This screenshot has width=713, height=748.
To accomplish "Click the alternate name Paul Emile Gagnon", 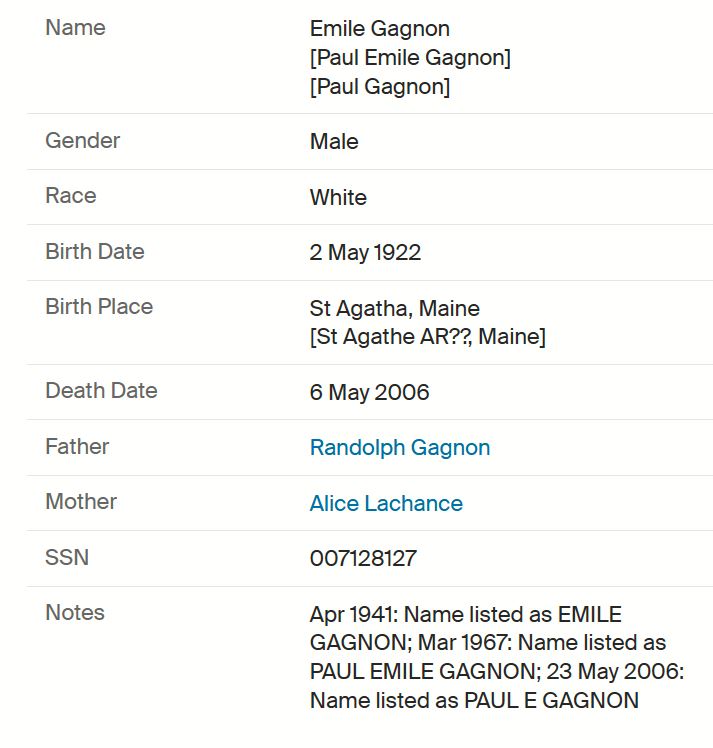I will [x=410, y=58].
